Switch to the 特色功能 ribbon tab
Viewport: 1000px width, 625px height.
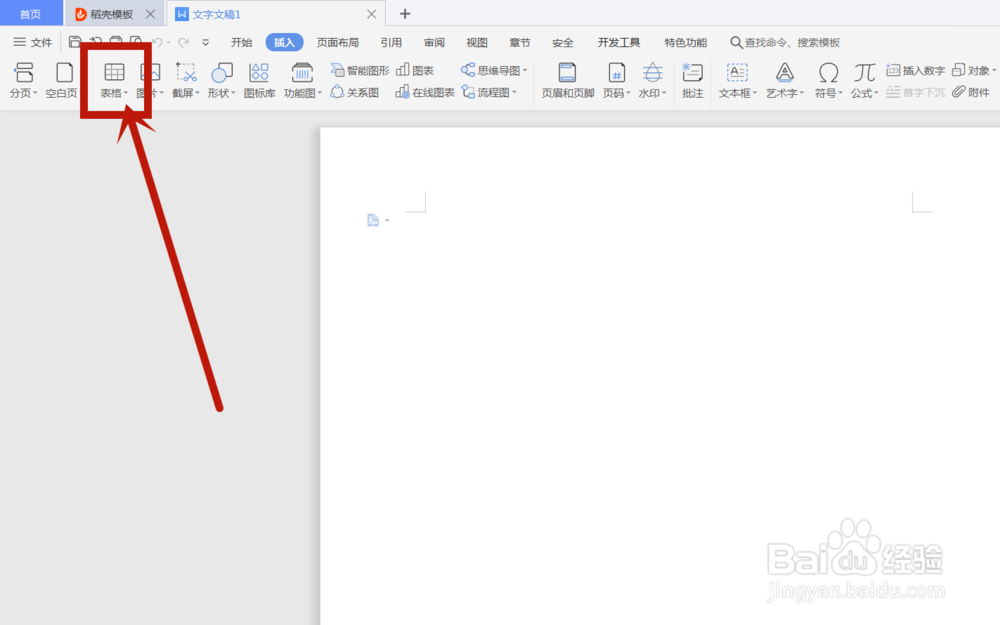686,42
